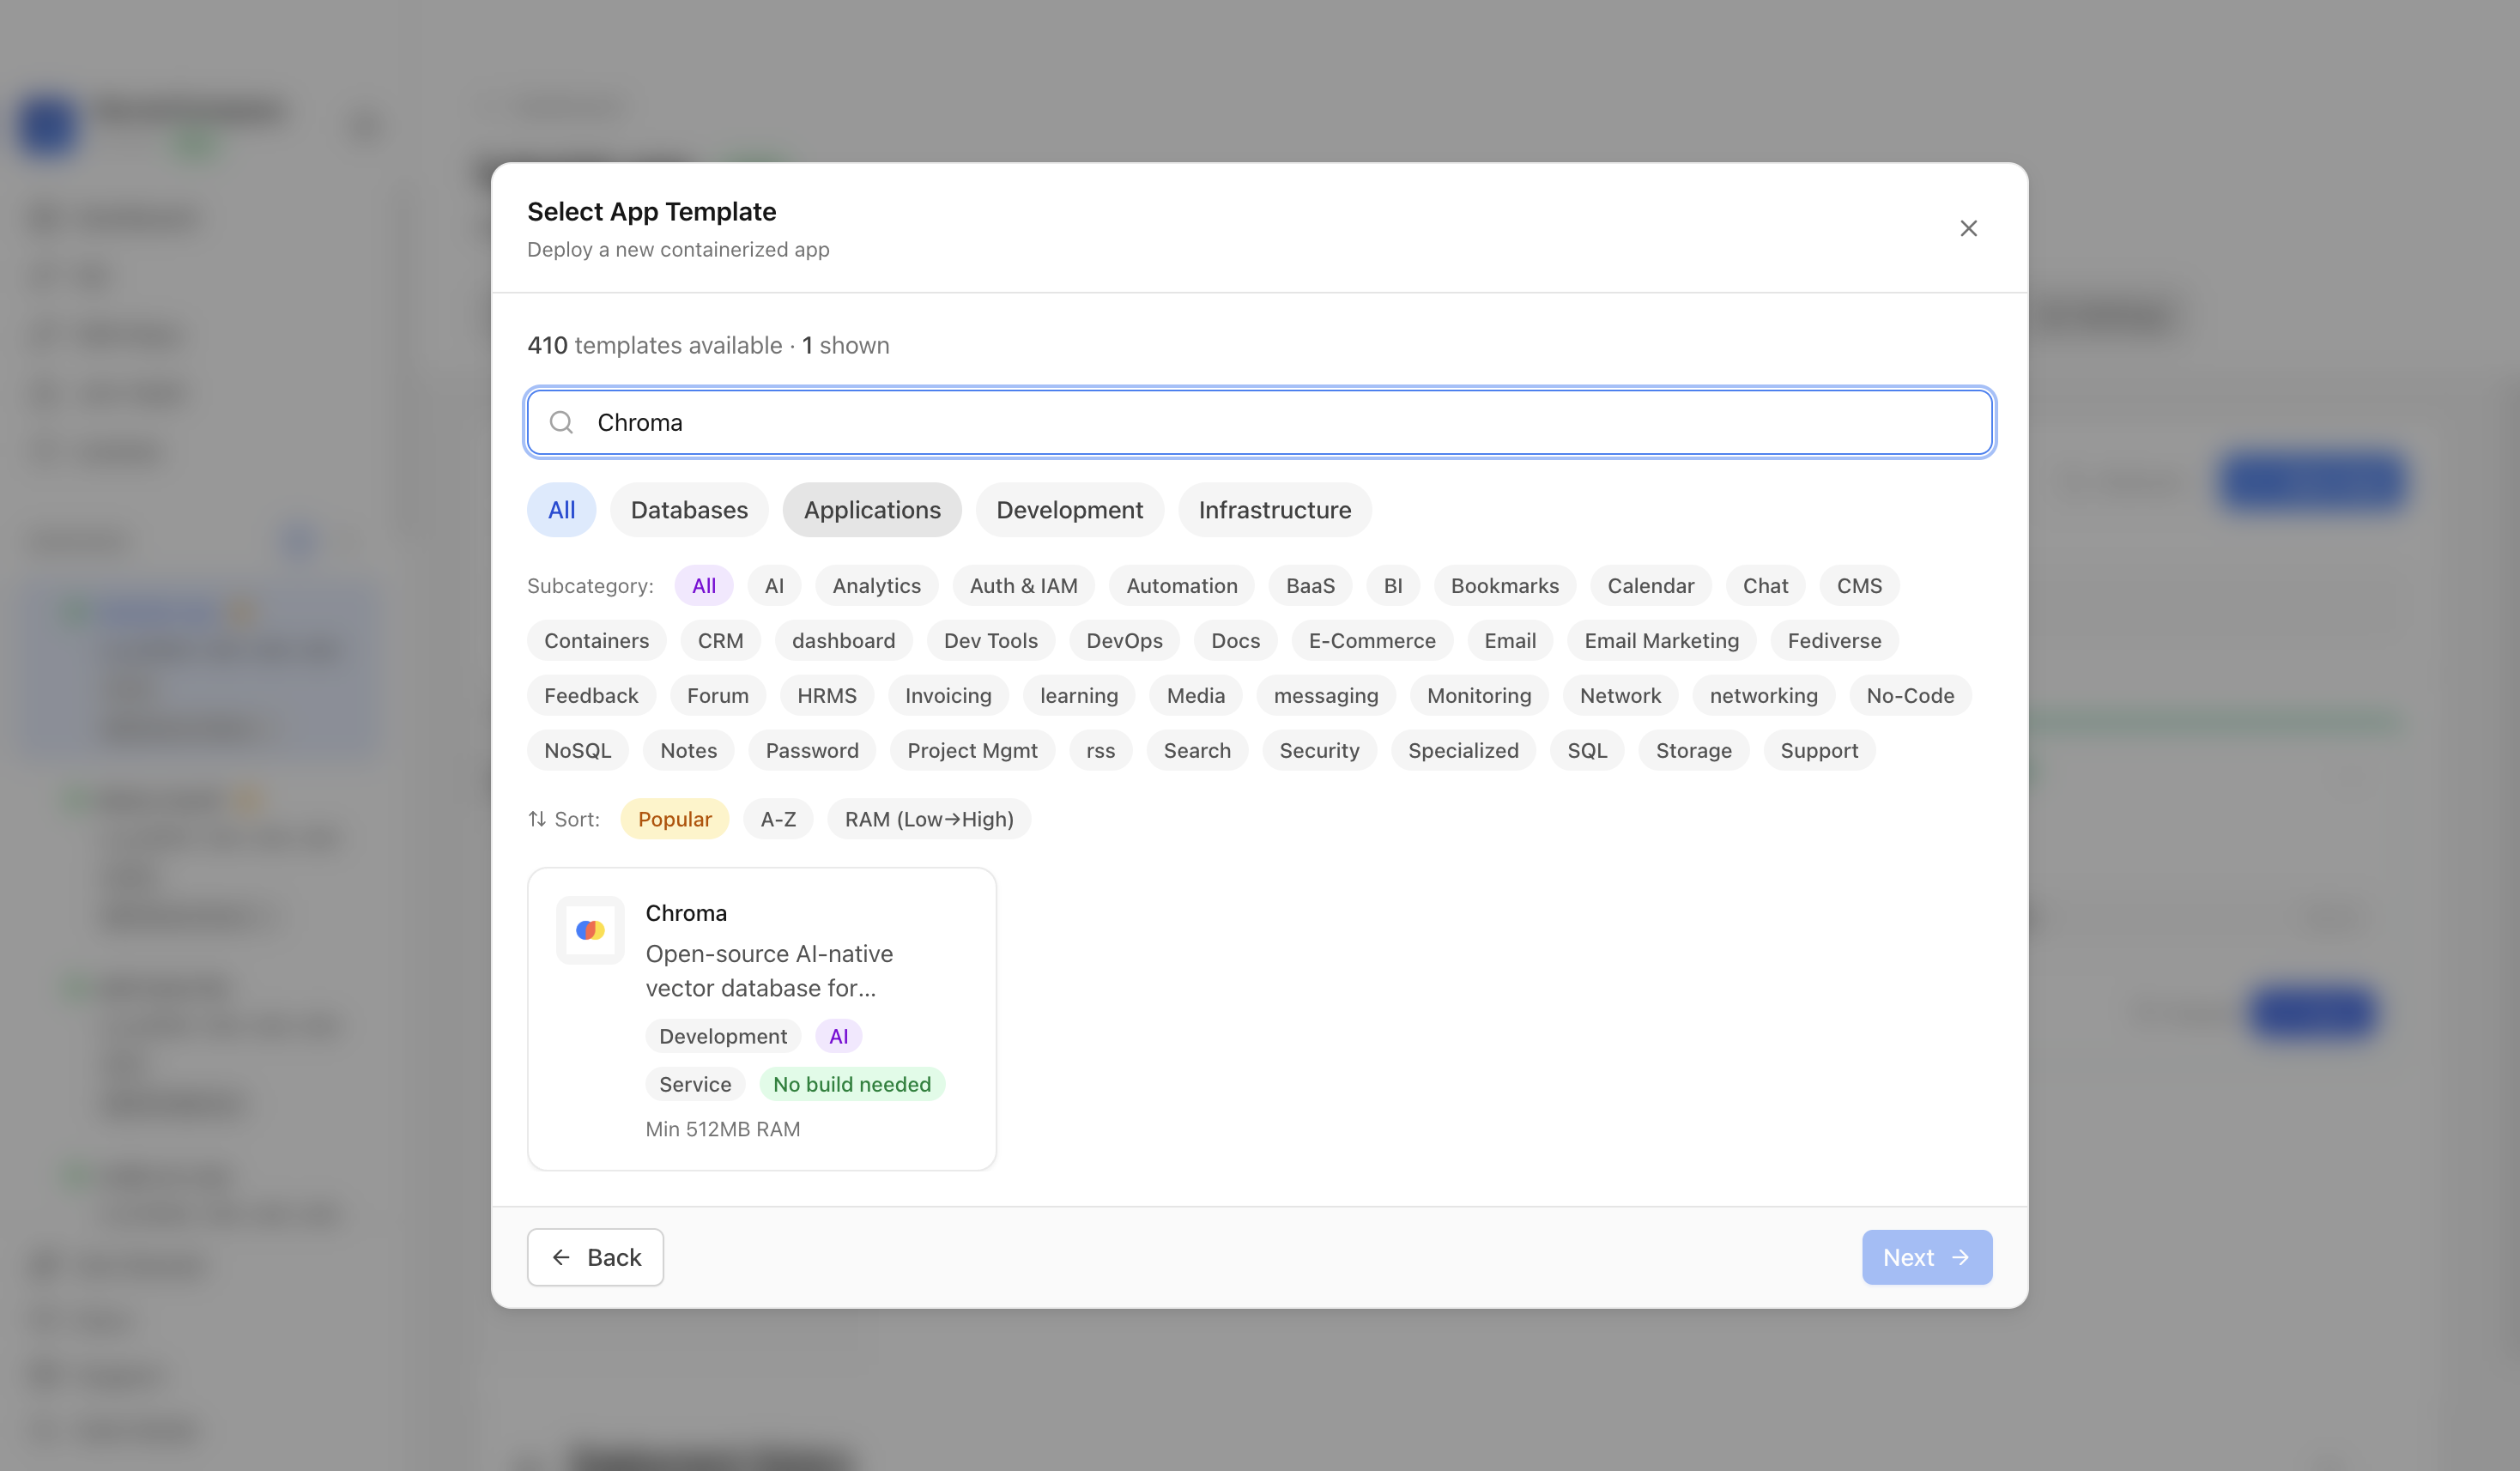The width and height of the screenshot is (2520, 1471).
Task: Click the sort arrows icon
Action: pyautogui.click(x=537, y=819)
